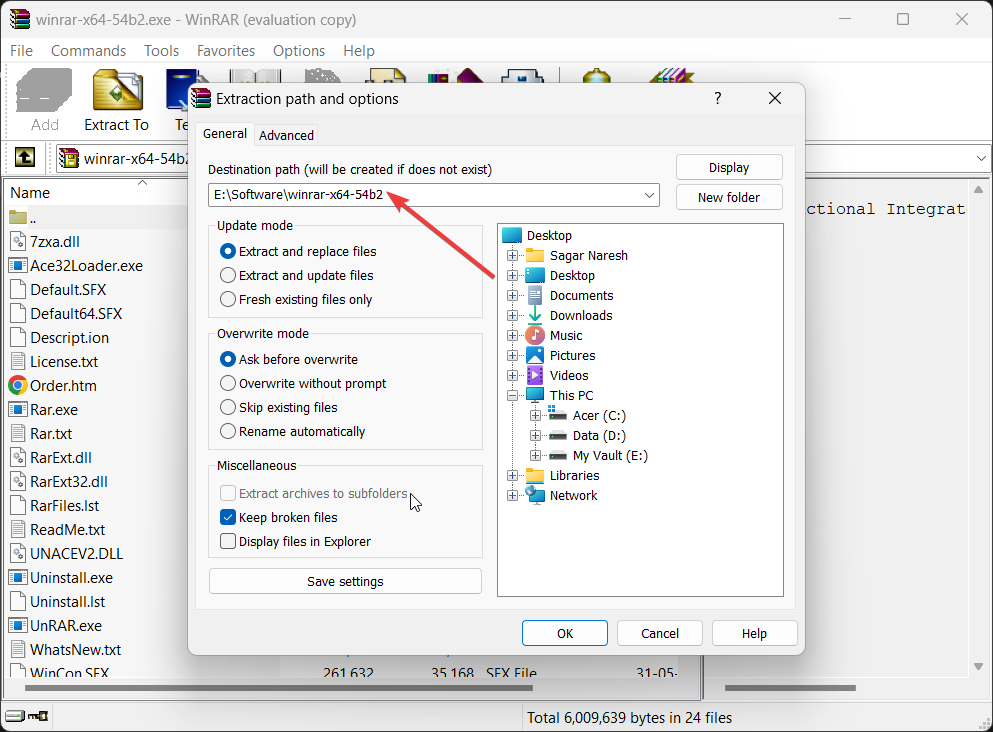Uncheck Keep broken files checkbox
Viewport: 993px width, 732px height.
click(228, 517)
